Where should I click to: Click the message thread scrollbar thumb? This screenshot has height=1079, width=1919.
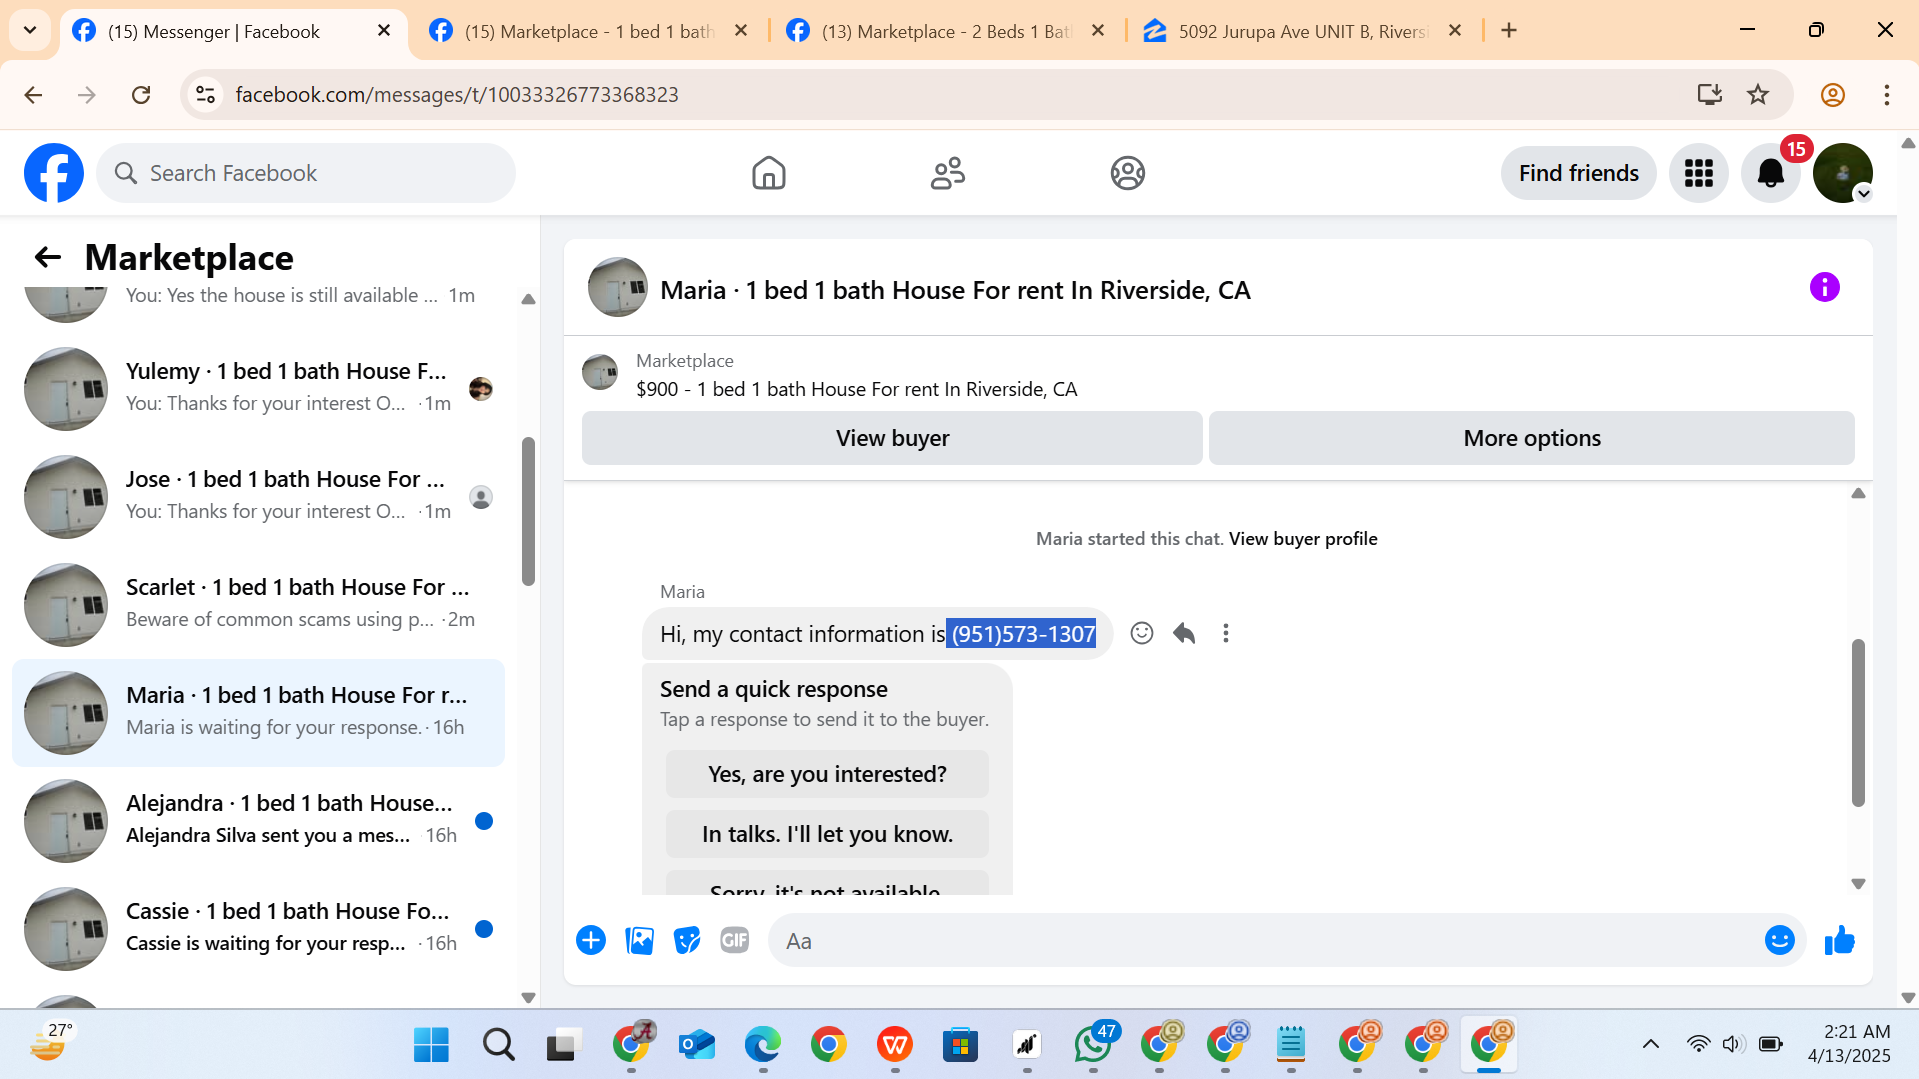(1858, 722)
